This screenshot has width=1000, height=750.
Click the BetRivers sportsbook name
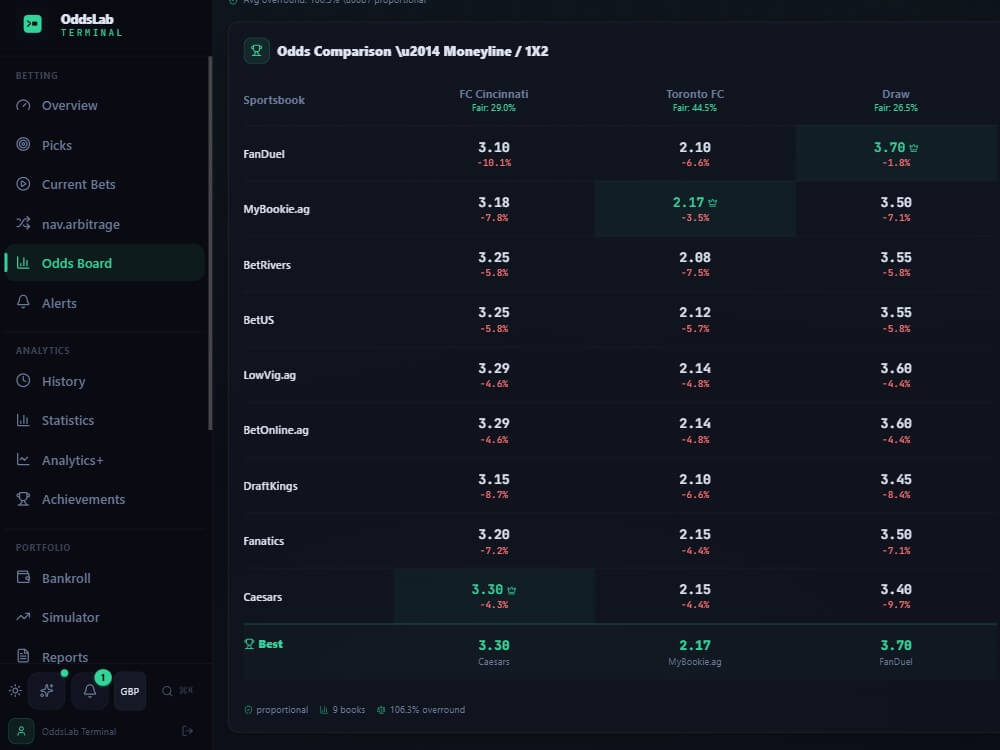pos(267,265)
